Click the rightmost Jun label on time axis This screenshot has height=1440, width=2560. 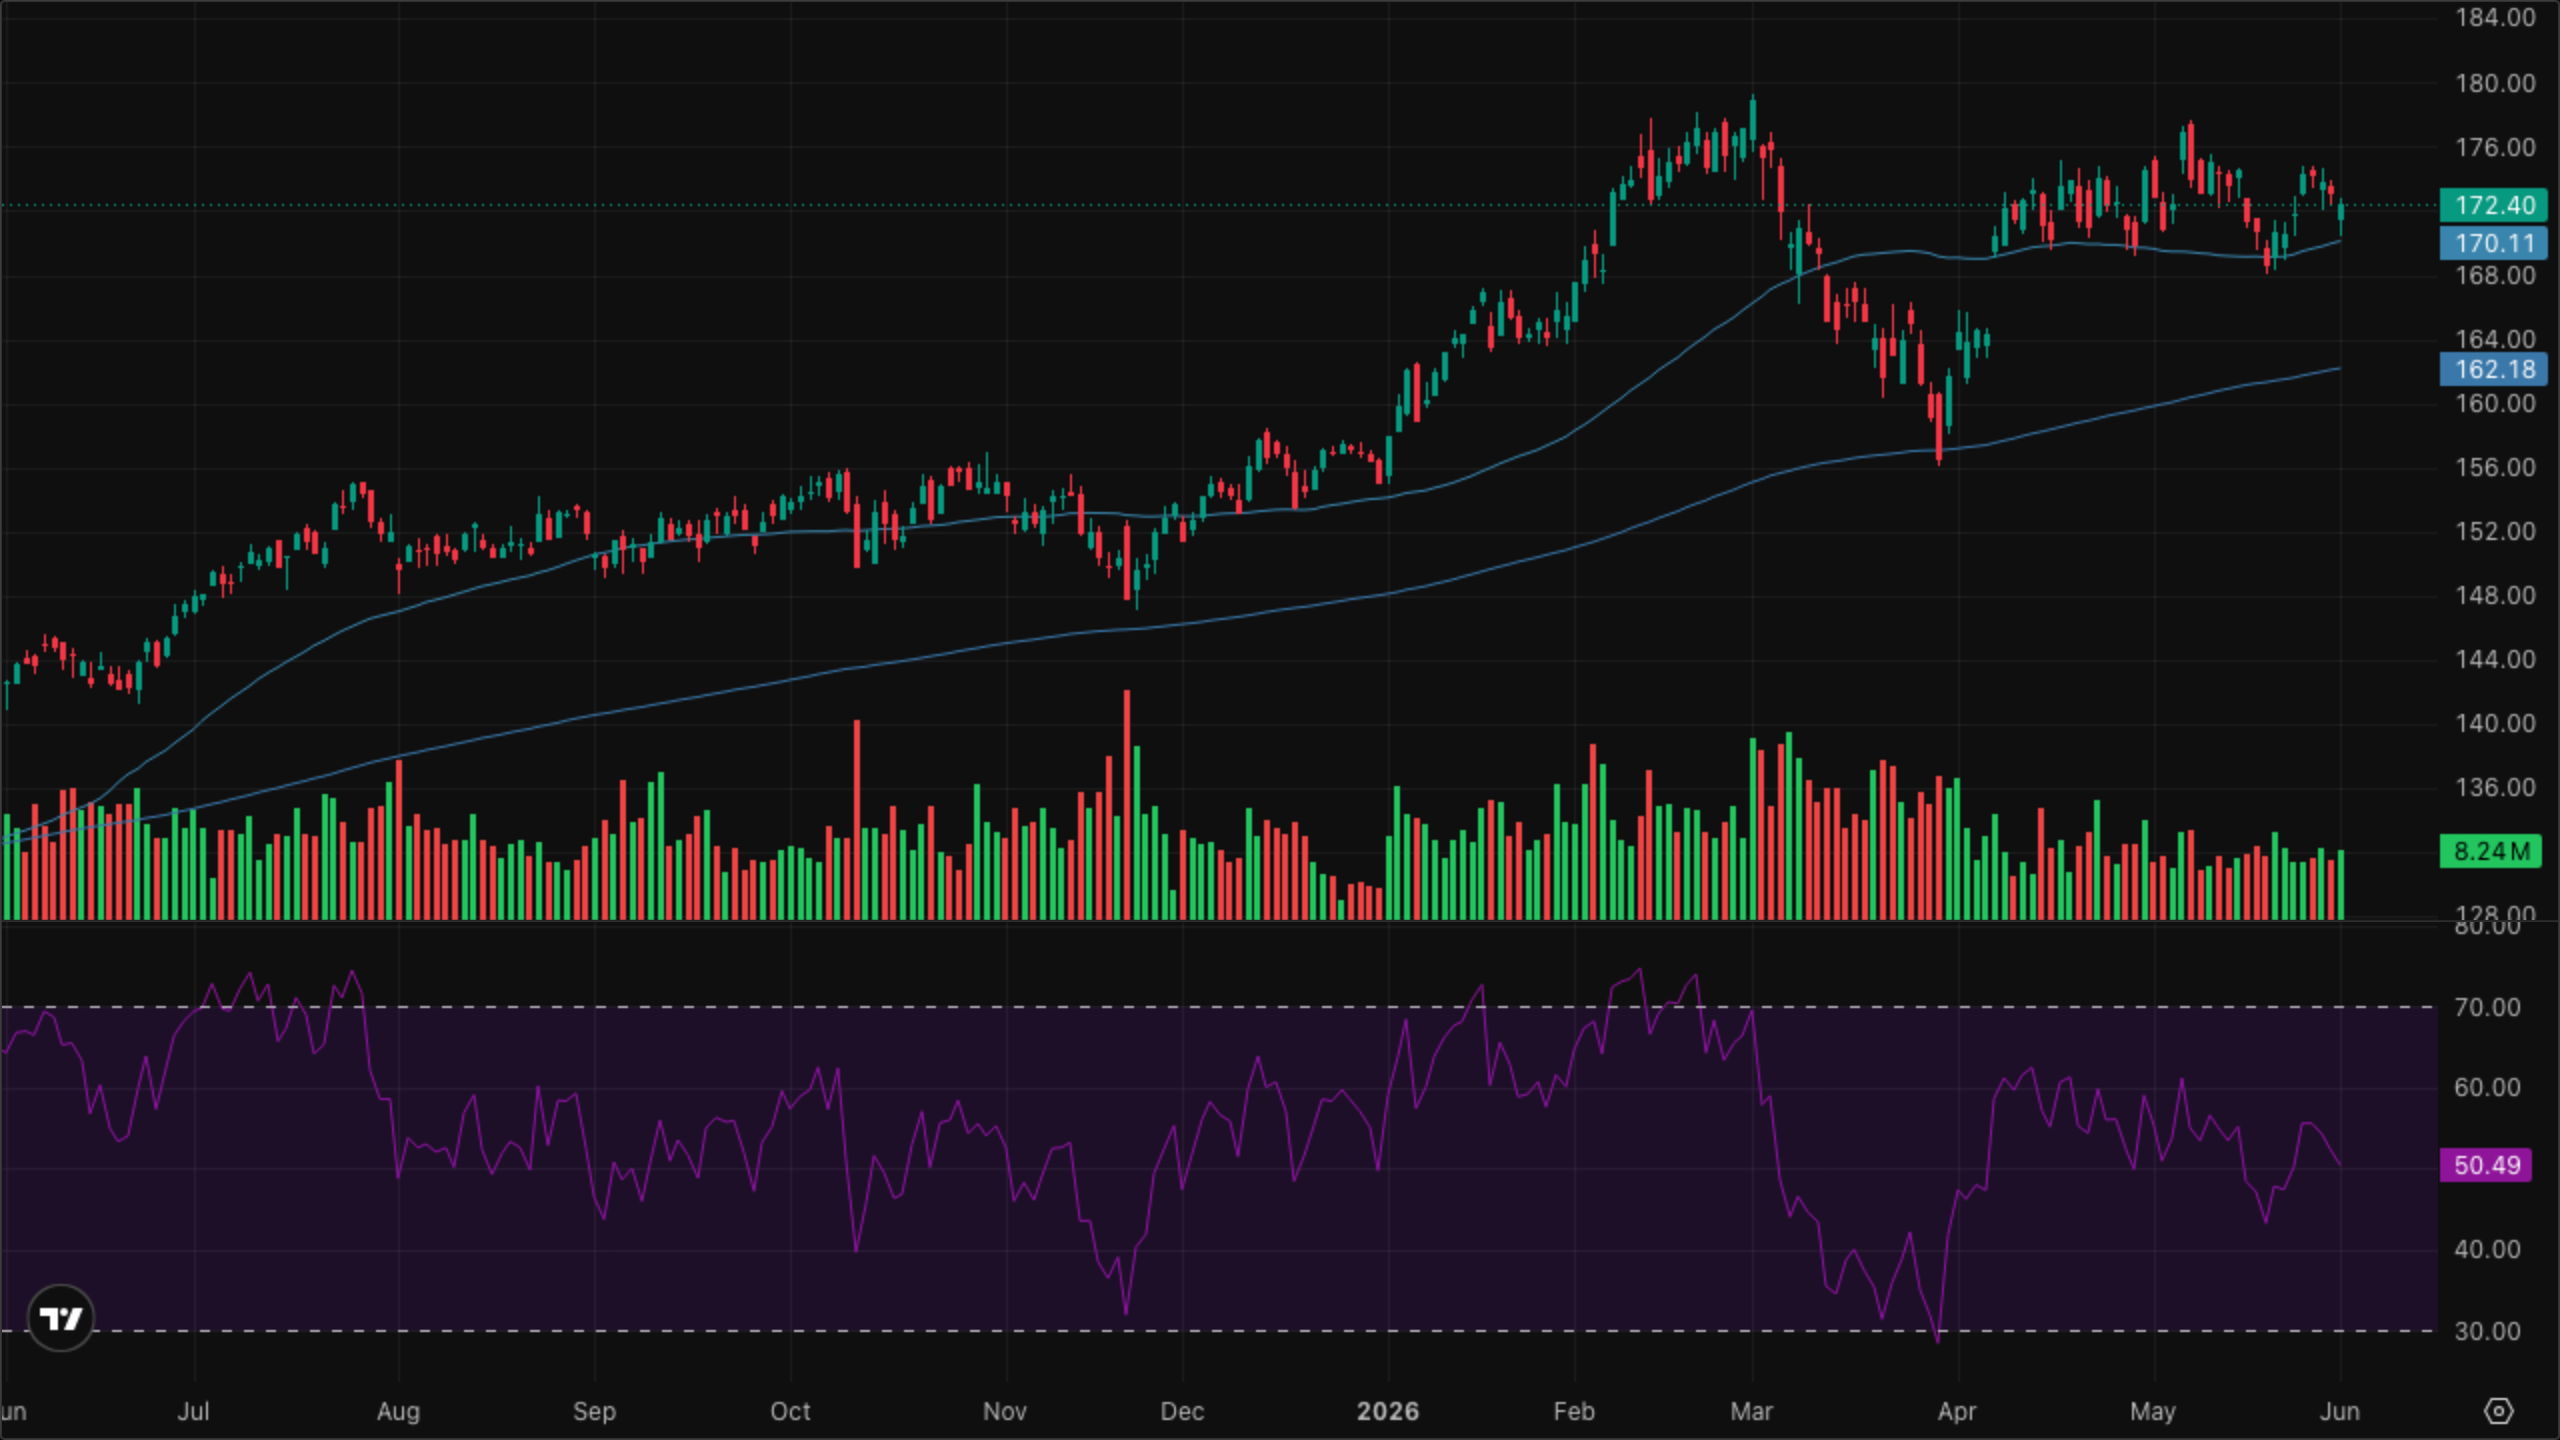[x=2339, y=1411]
